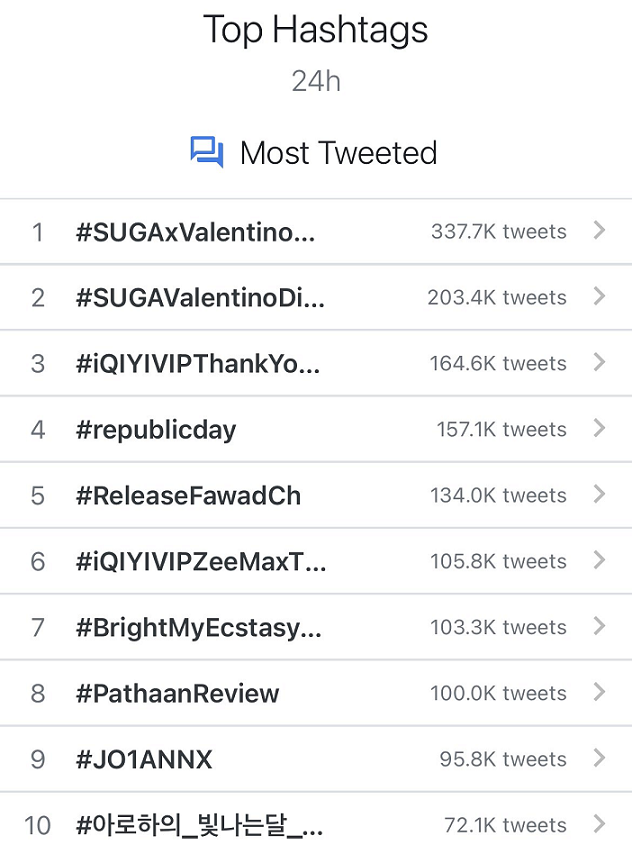
Task: Open the #SUGAxValentino hashtag
Action: (x=195, y=232)
